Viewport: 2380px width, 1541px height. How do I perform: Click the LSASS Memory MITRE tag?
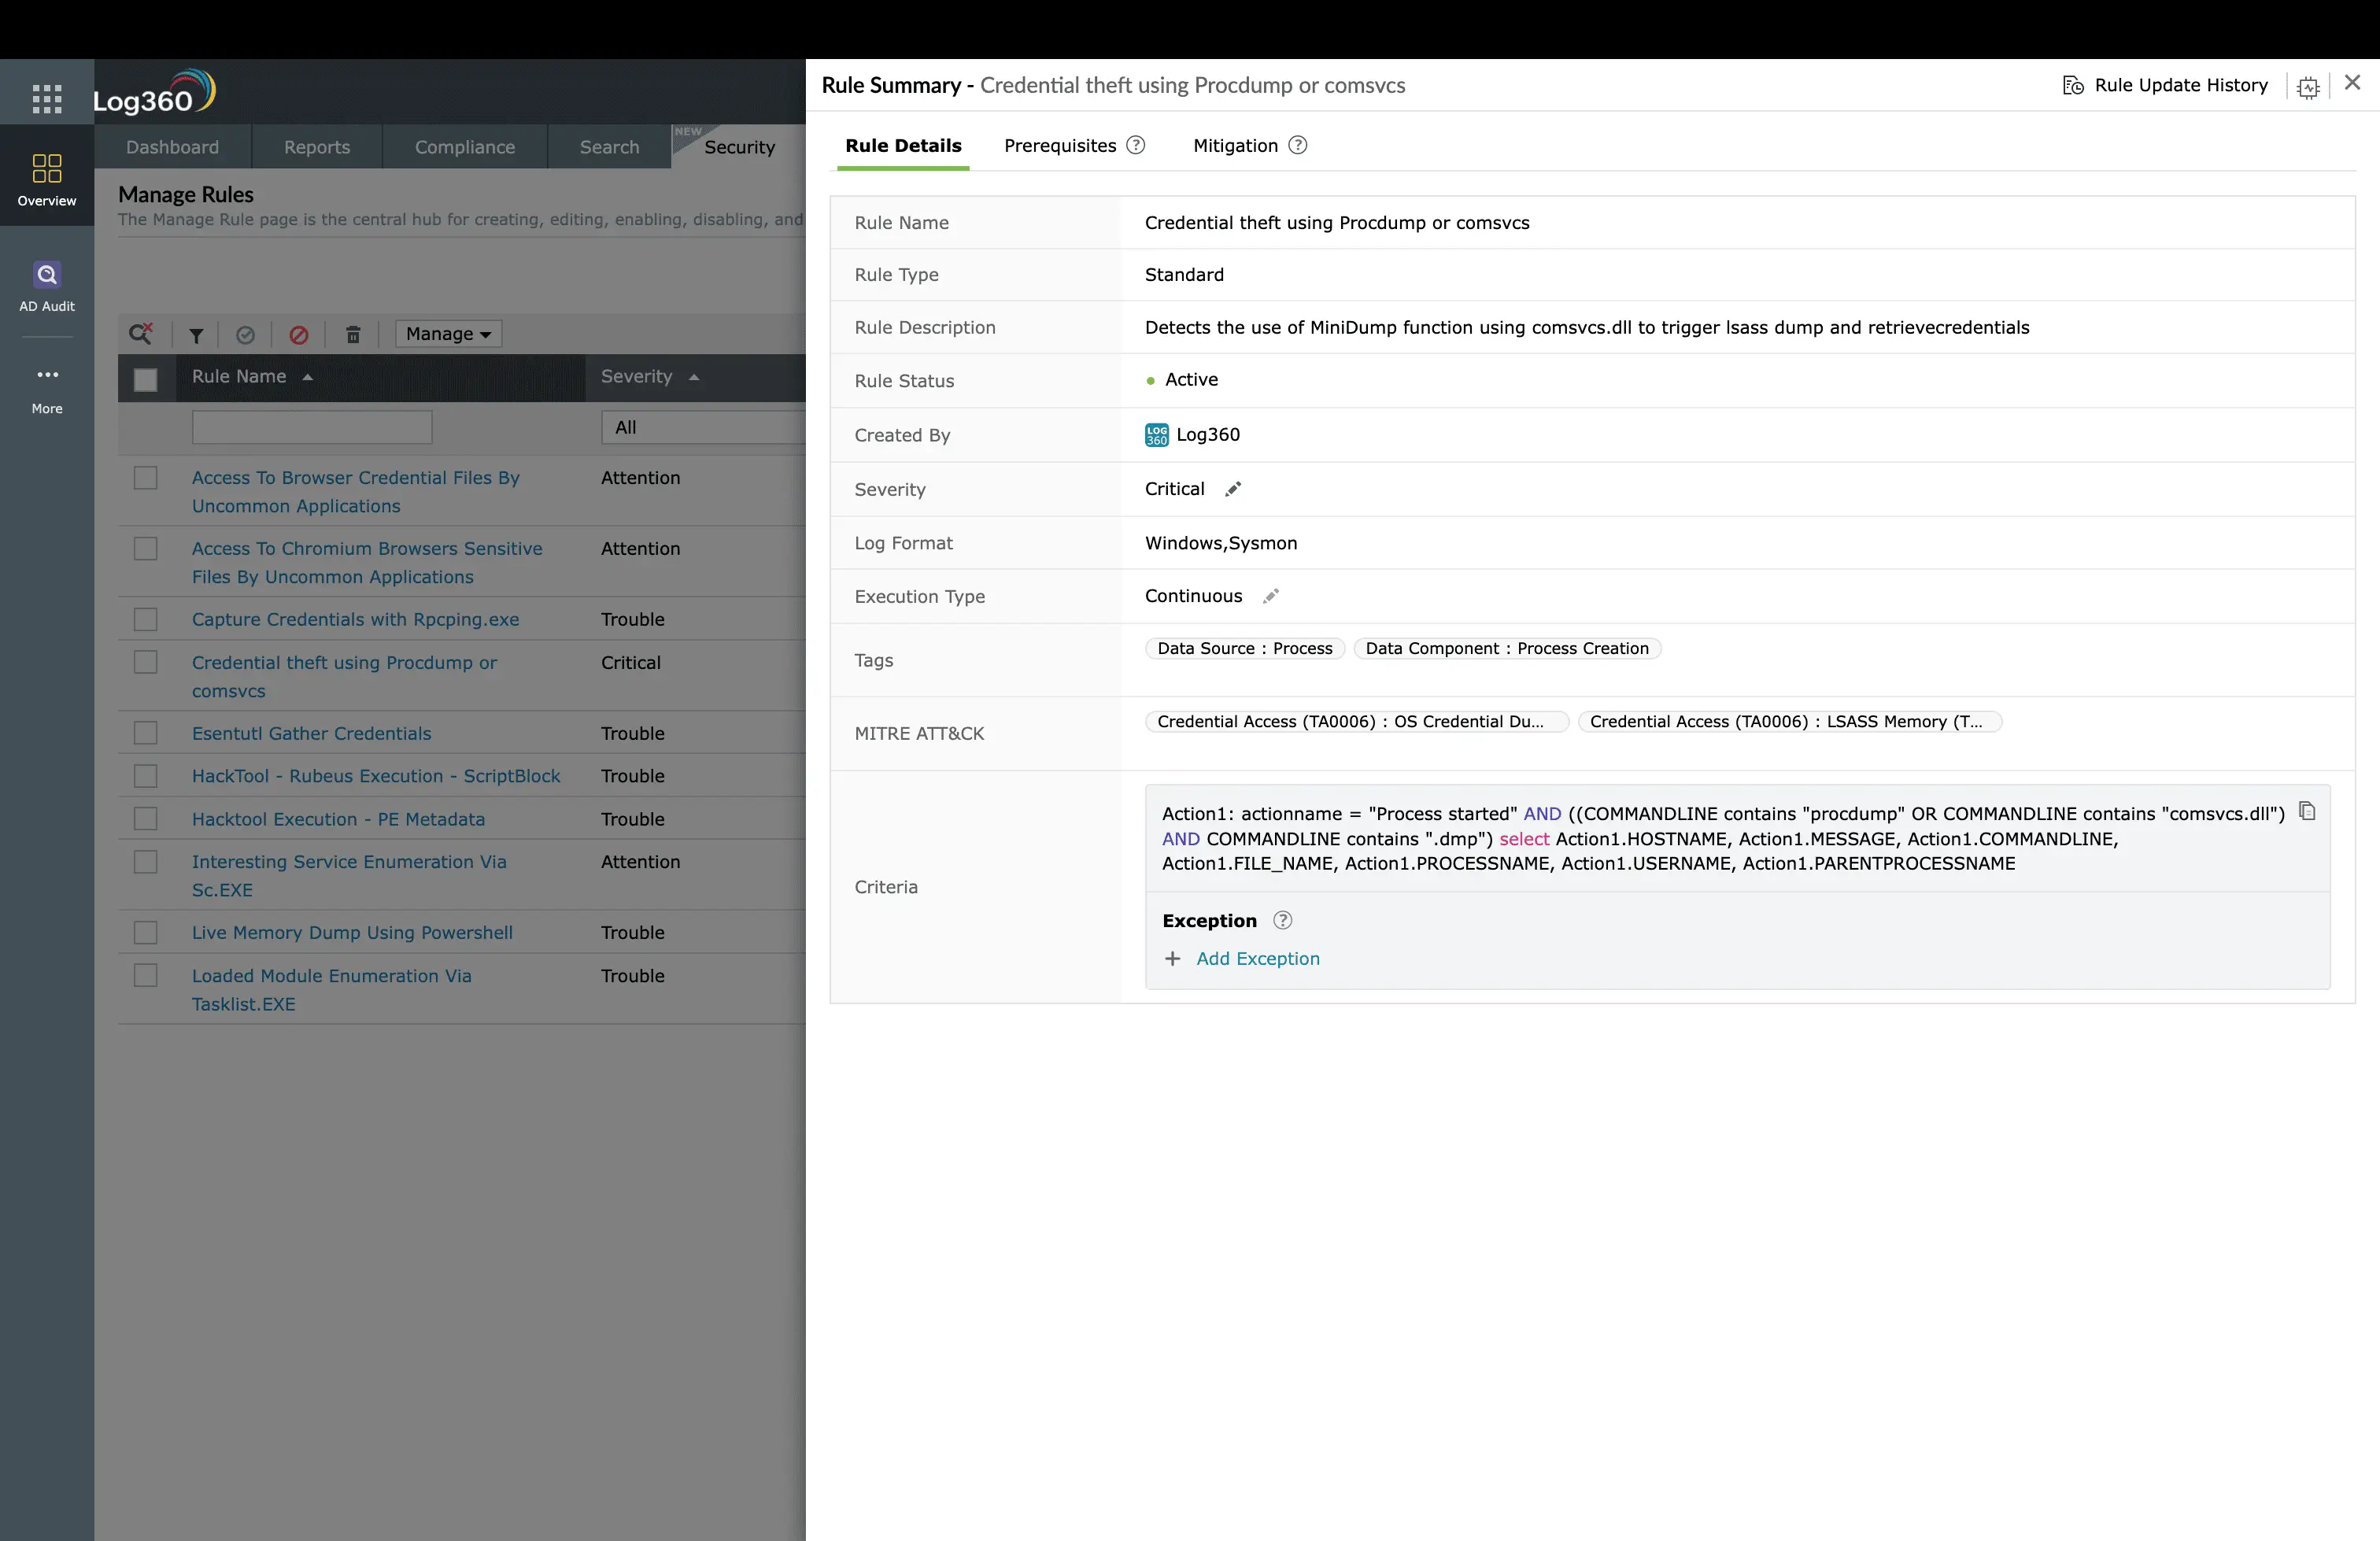[x=1789, y=722]
